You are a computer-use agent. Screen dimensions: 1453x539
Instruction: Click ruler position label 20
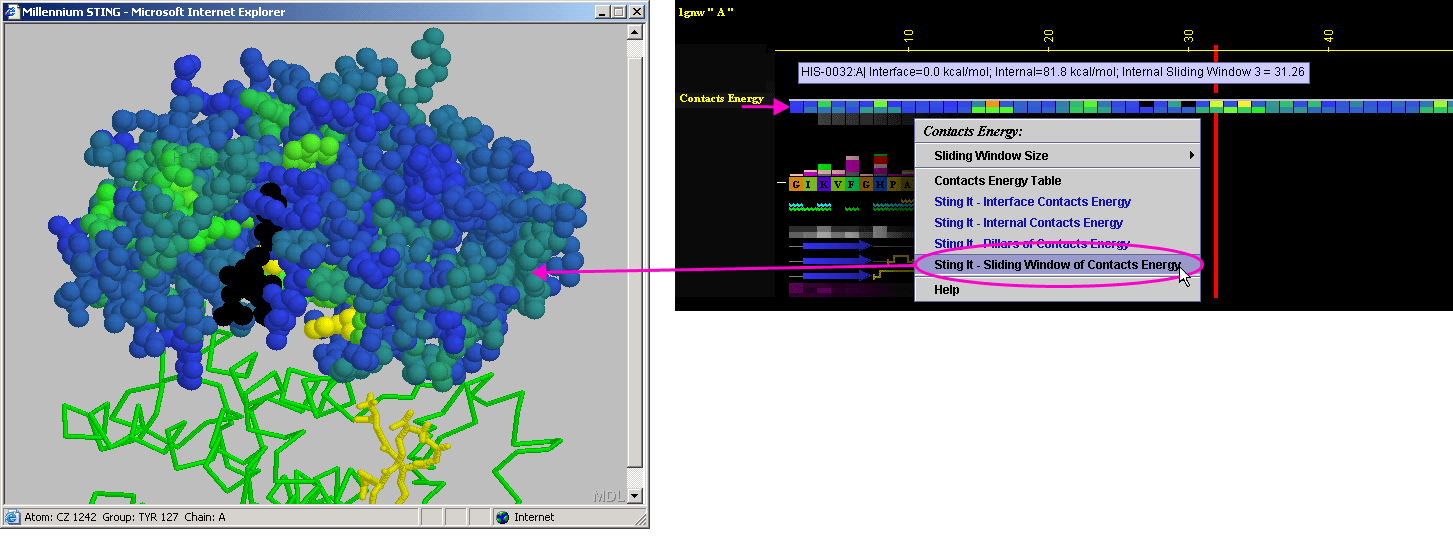[1048, 35]
